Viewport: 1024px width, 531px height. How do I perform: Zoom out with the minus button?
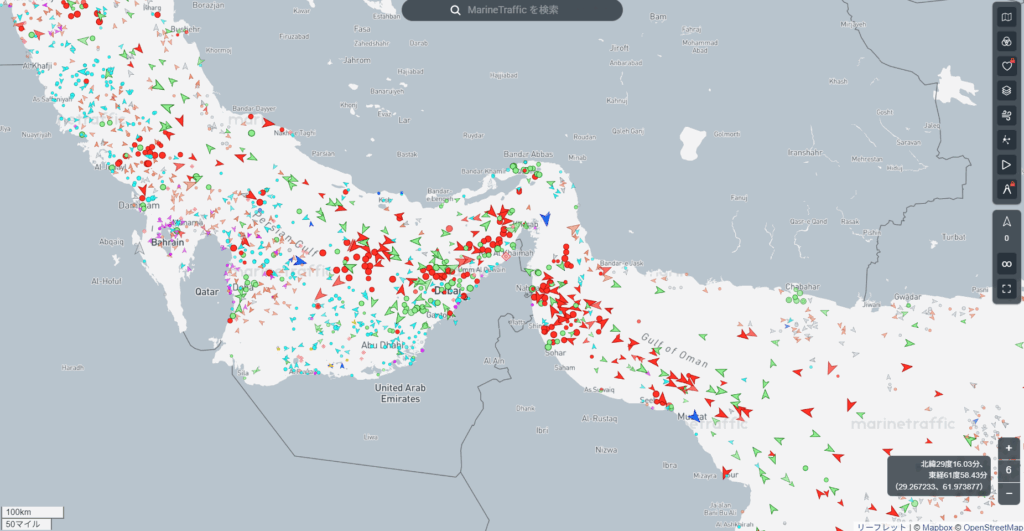tap(1009, 493)
